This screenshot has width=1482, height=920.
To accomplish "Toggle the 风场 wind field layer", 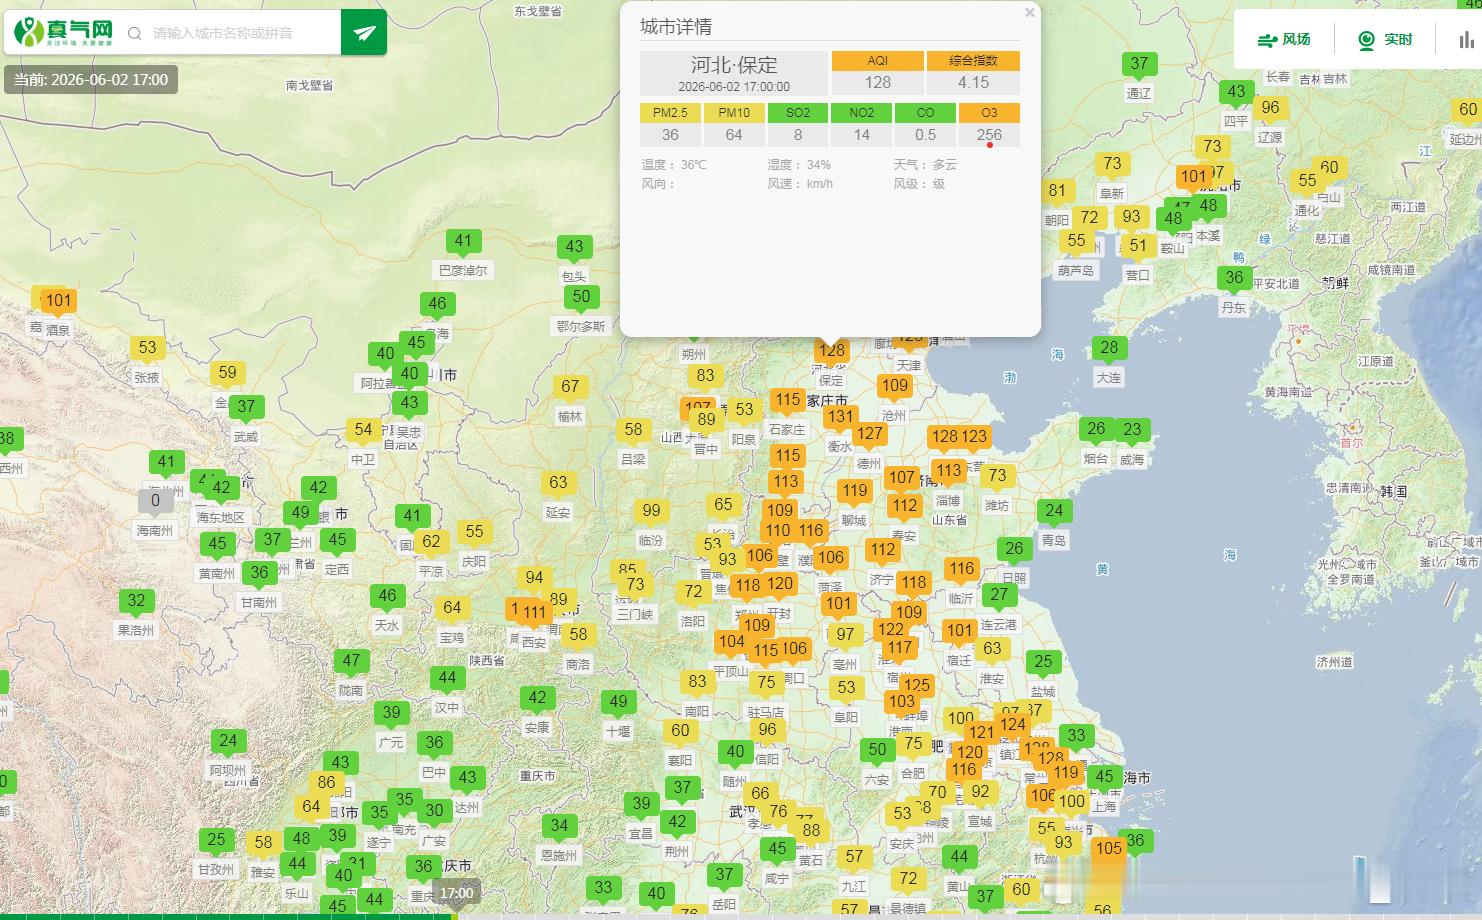I will 1284,40.
